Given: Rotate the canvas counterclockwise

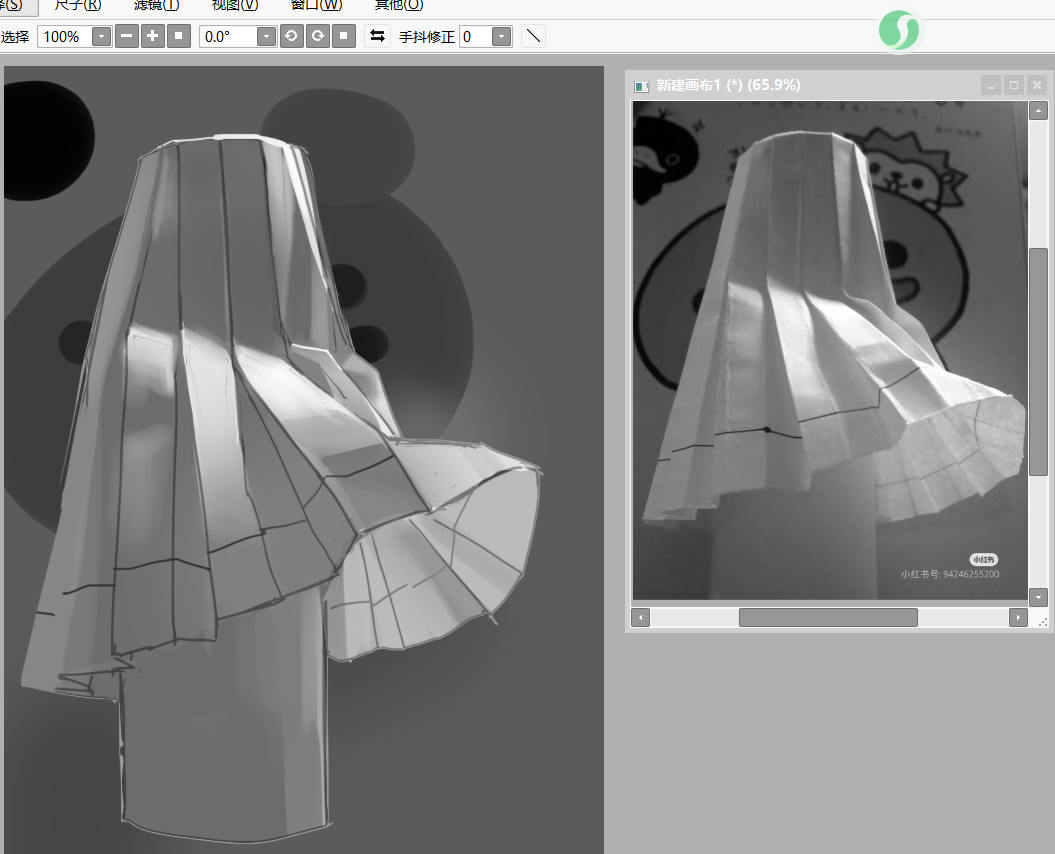Looking at the screenshot, I should [291, 36].
